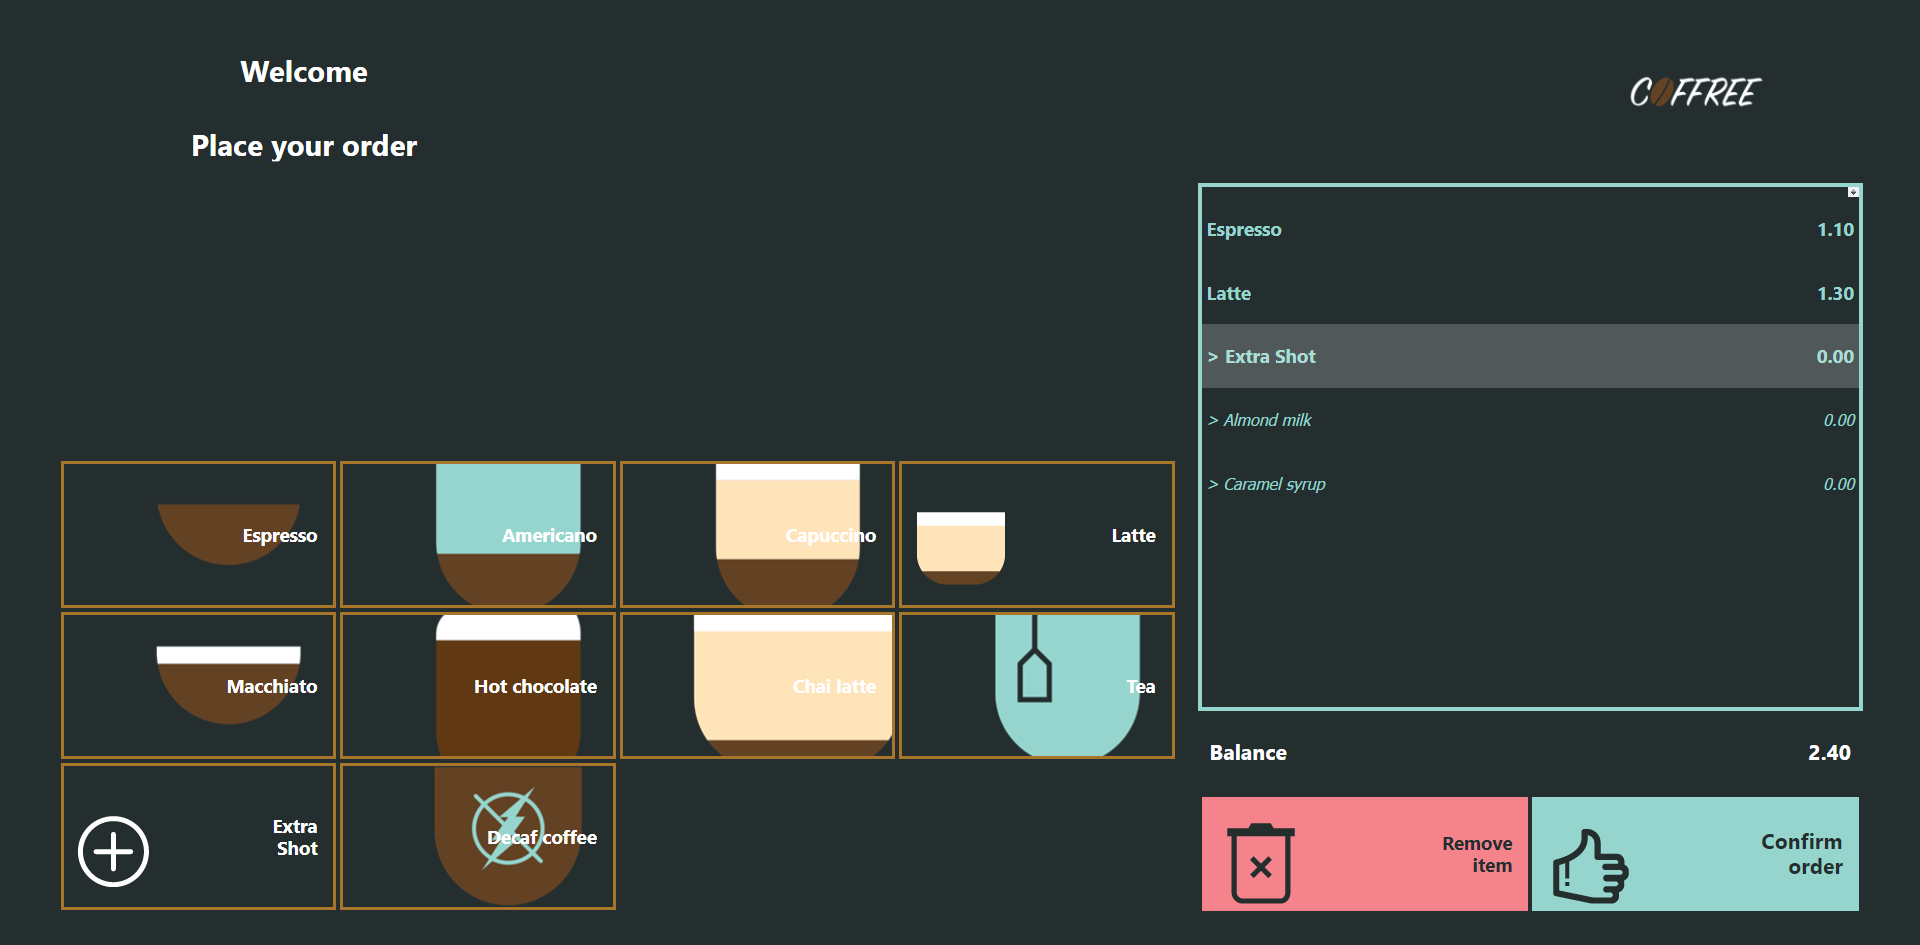Screen dimensions: 1920x945
Task: Select the Espresso row in the order list
Action: click(1530, 229)
